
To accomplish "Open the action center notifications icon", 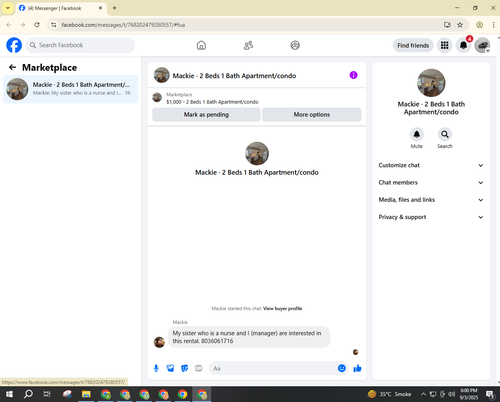I will click(490, 395).
